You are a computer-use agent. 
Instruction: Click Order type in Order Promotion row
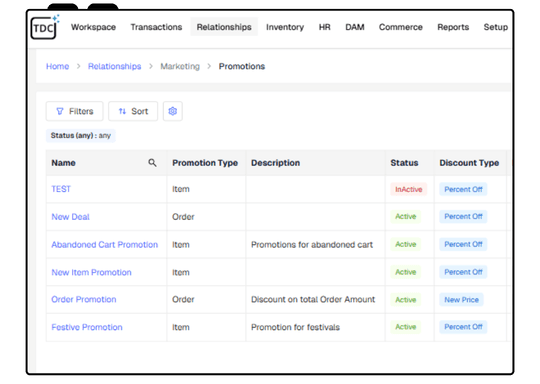pyautogui.click(x=183, y=300)
